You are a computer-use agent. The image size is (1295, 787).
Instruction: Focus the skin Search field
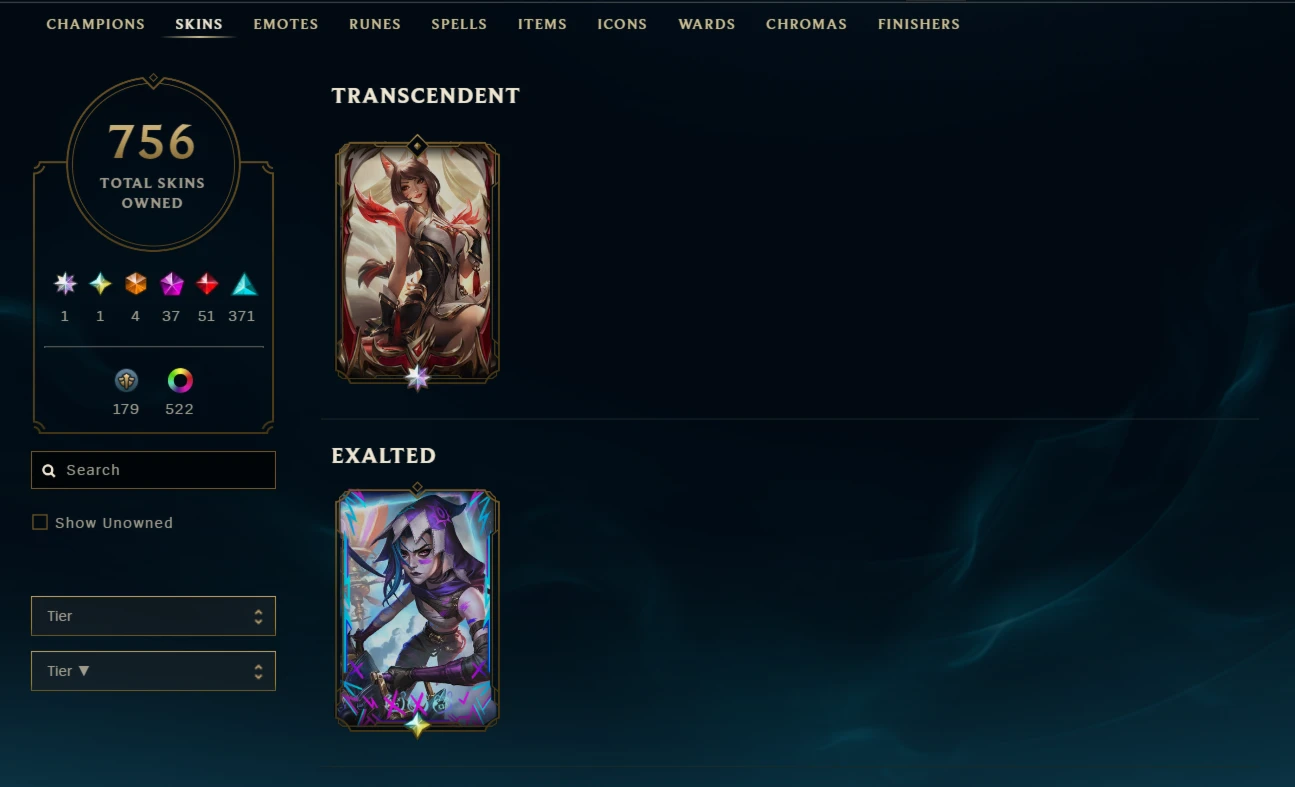point(153,470)
